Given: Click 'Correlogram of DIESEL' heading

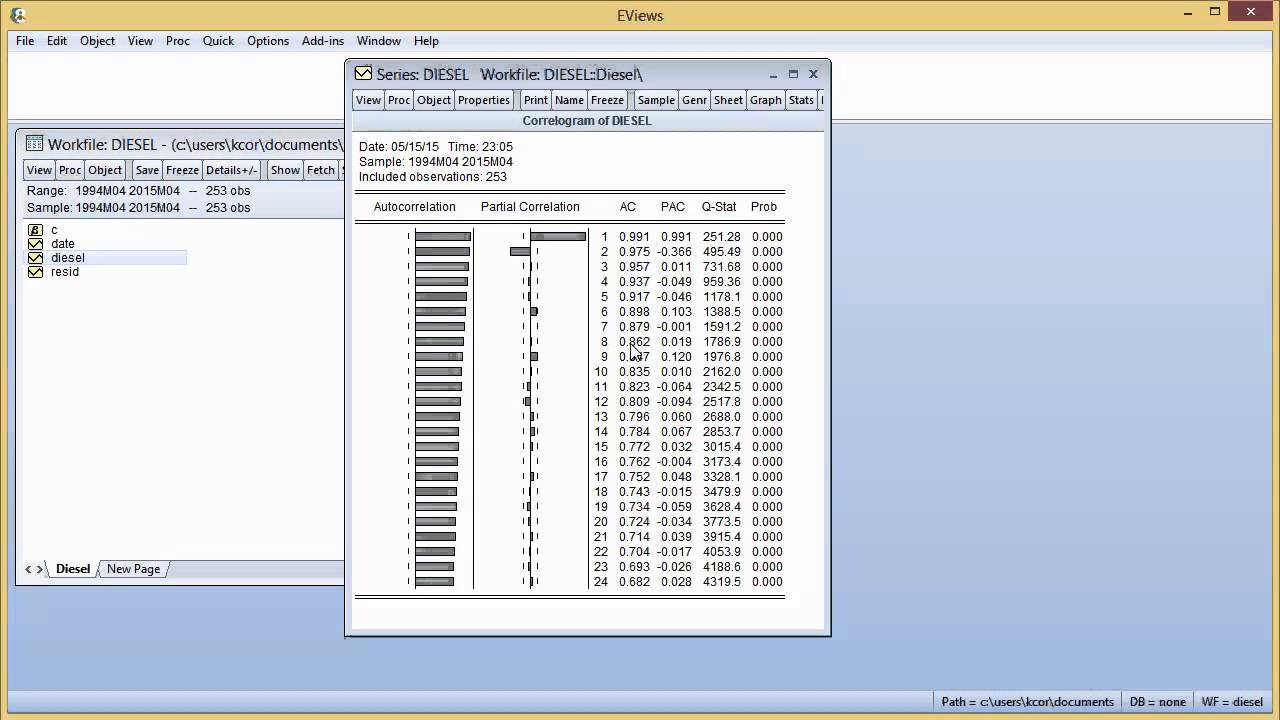Looking at the screenshot, I should pos(587,121).
